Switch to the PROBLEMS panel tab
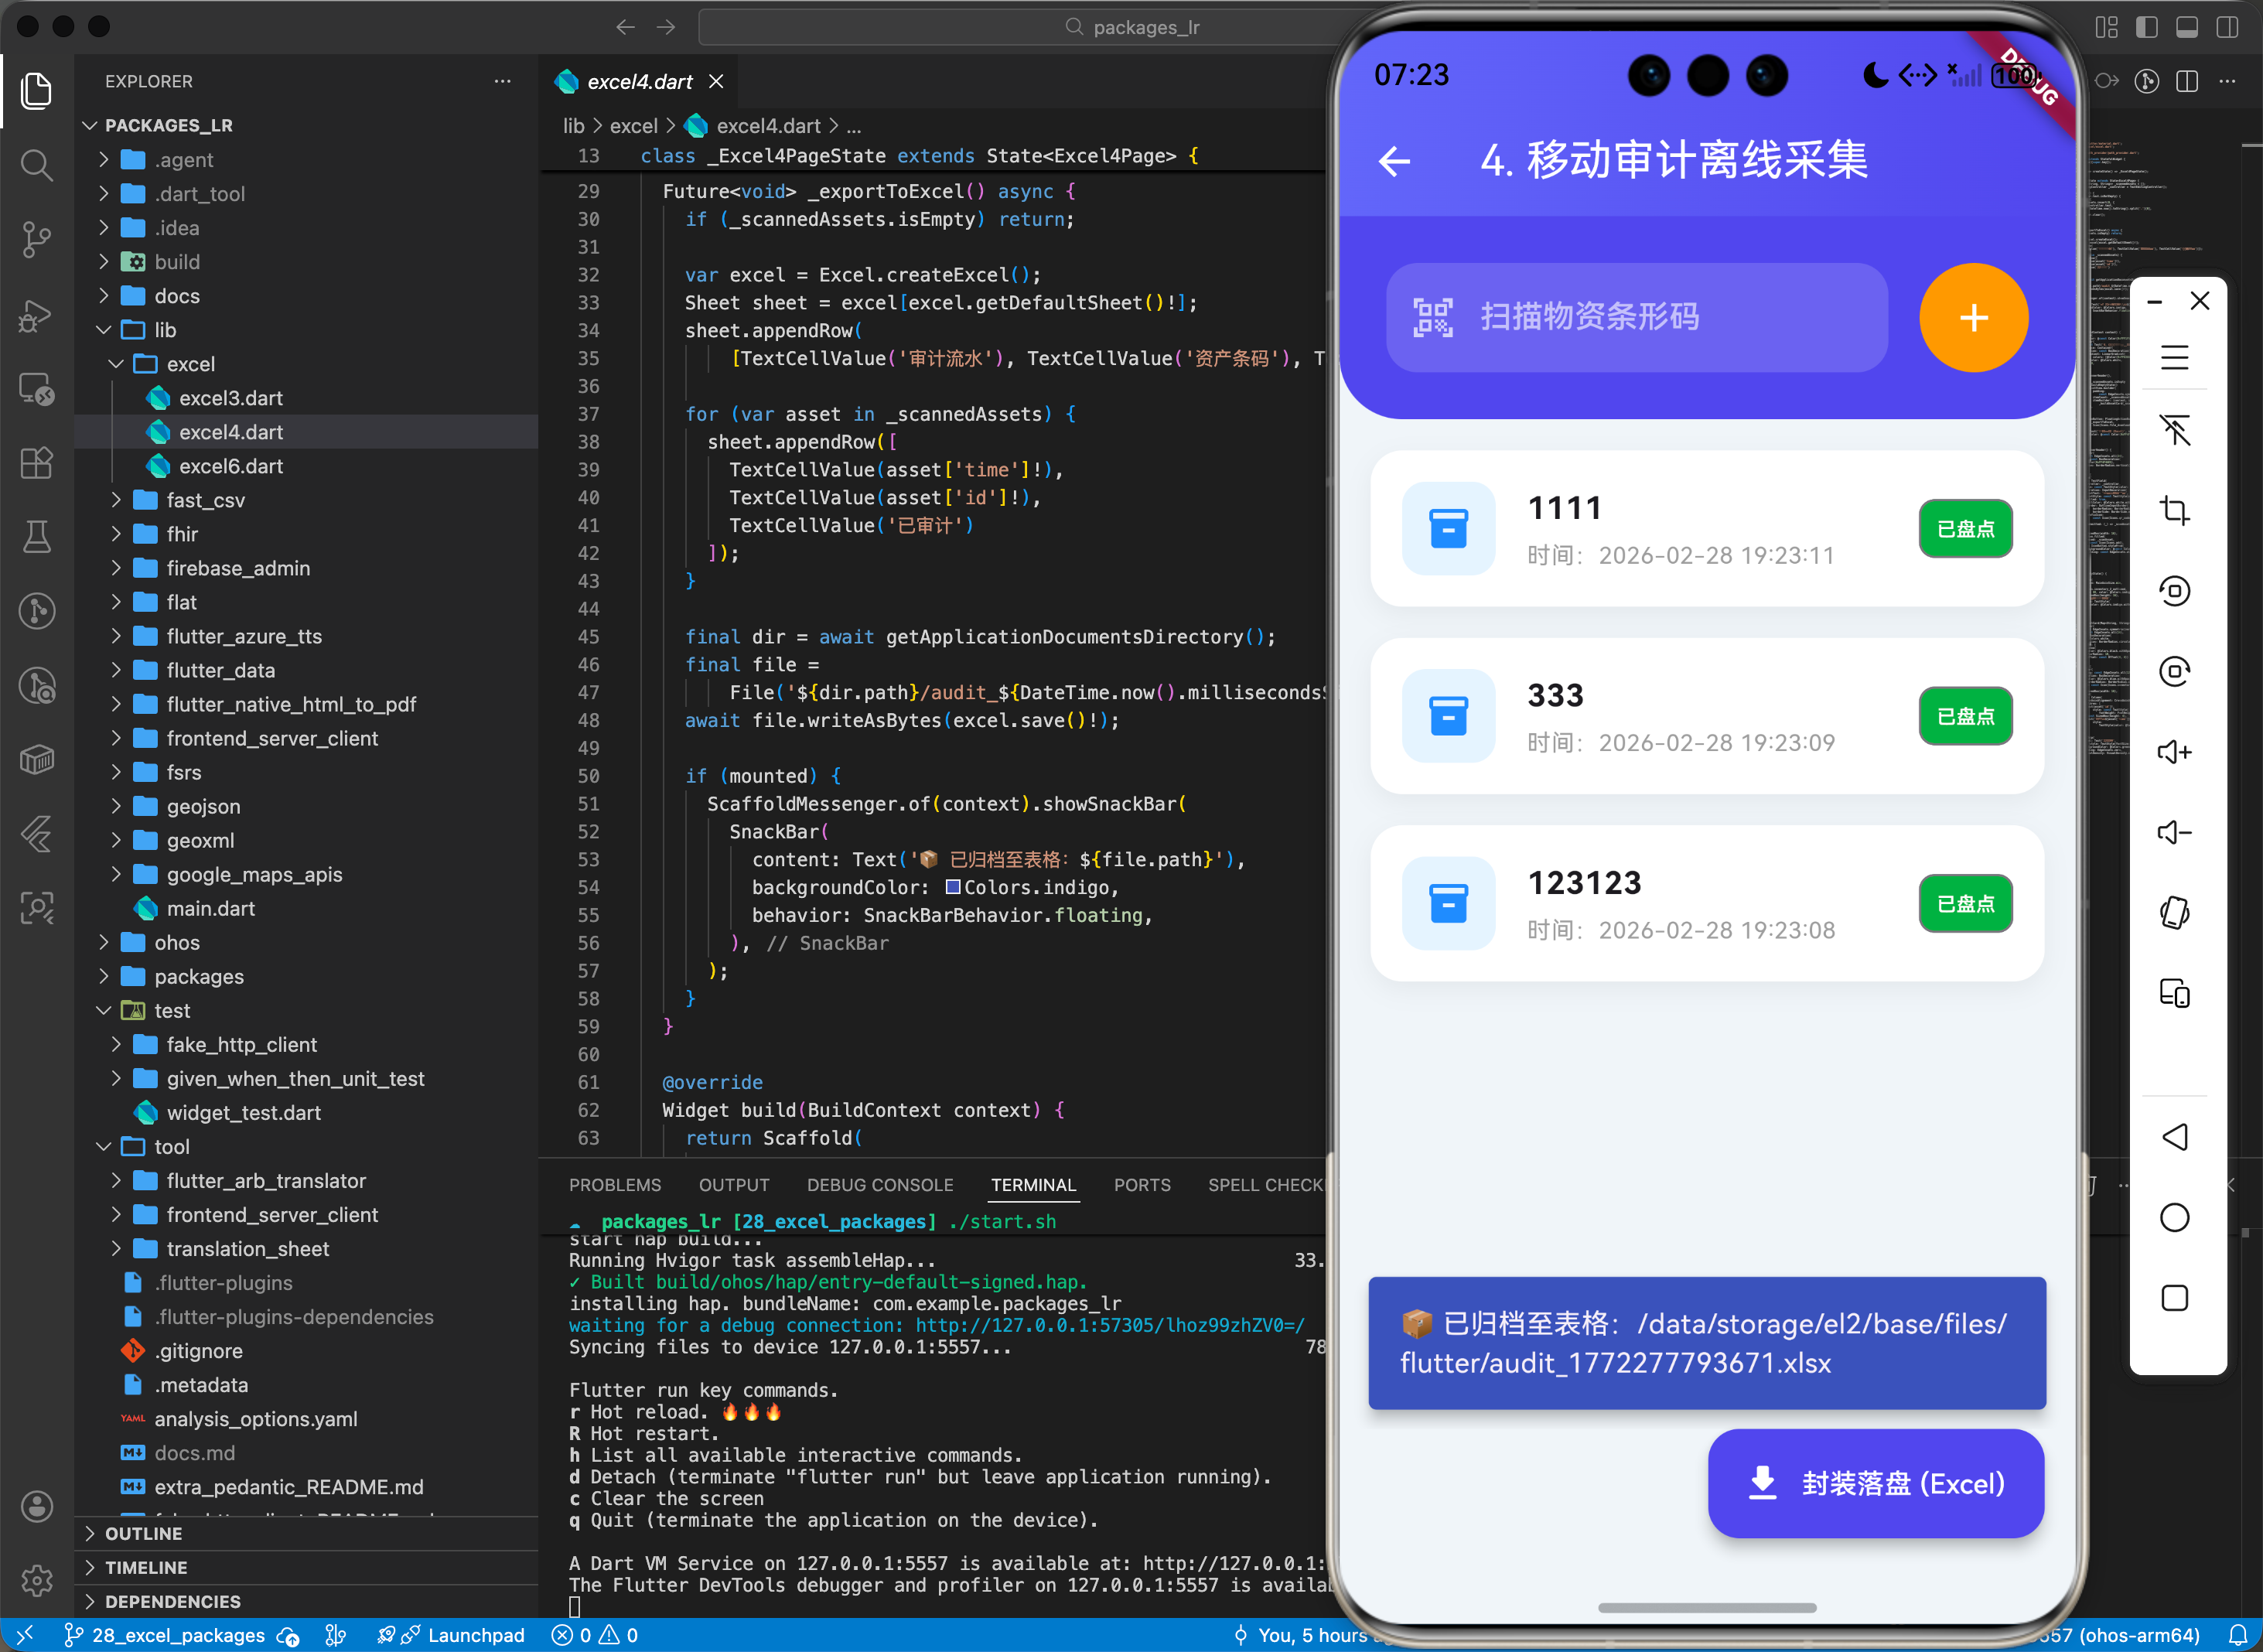This screenshot has height=1652, width=2263. point(614,1185)
